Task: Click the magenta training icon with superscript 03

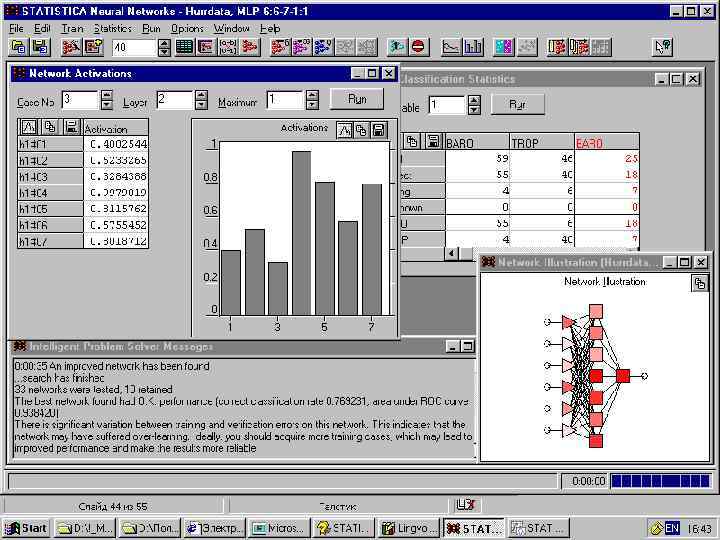Action: pos(302,47)
